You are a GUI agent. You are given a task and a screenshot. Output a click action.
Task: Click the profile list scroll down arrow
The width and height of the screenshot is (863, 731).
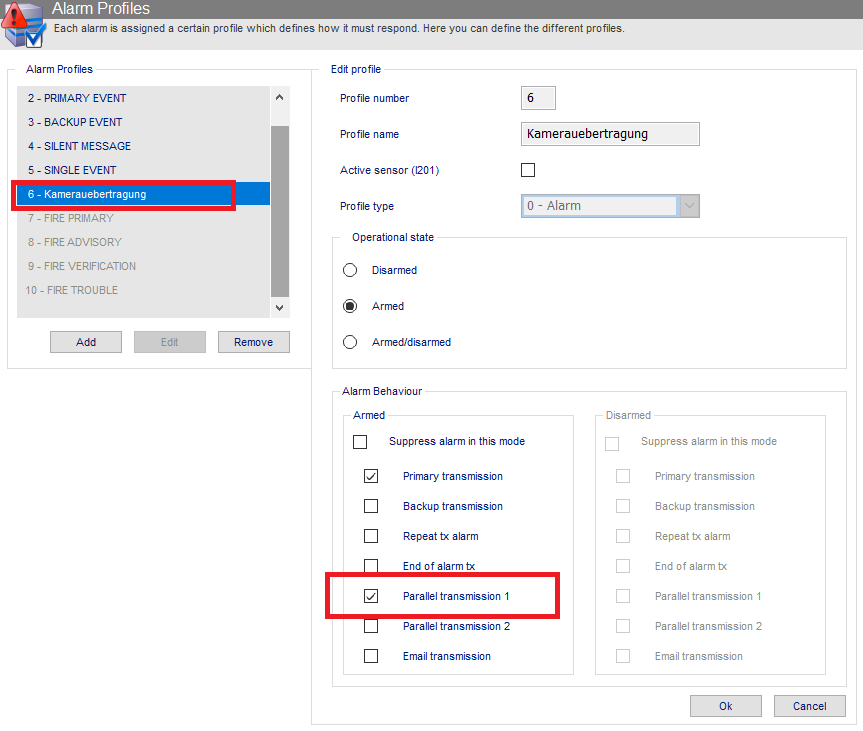click(280, 308)
